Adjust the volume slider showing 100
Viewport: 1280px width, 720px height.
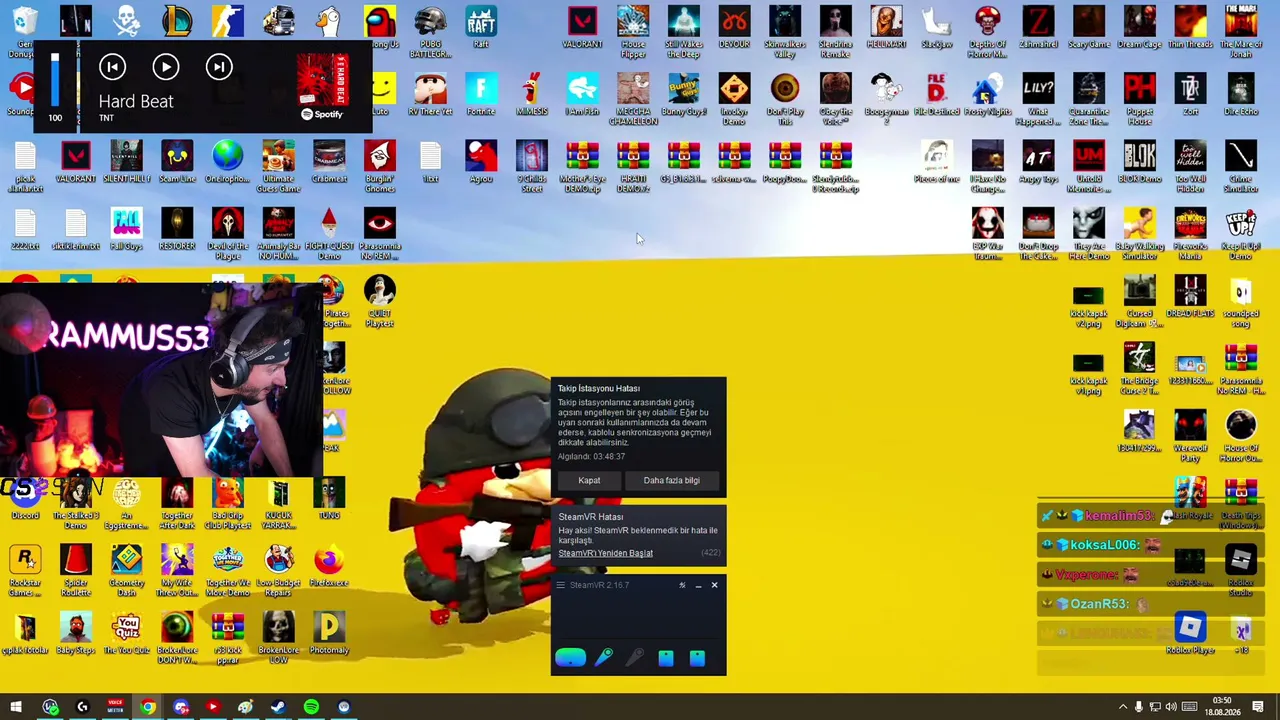click(55, 80)
